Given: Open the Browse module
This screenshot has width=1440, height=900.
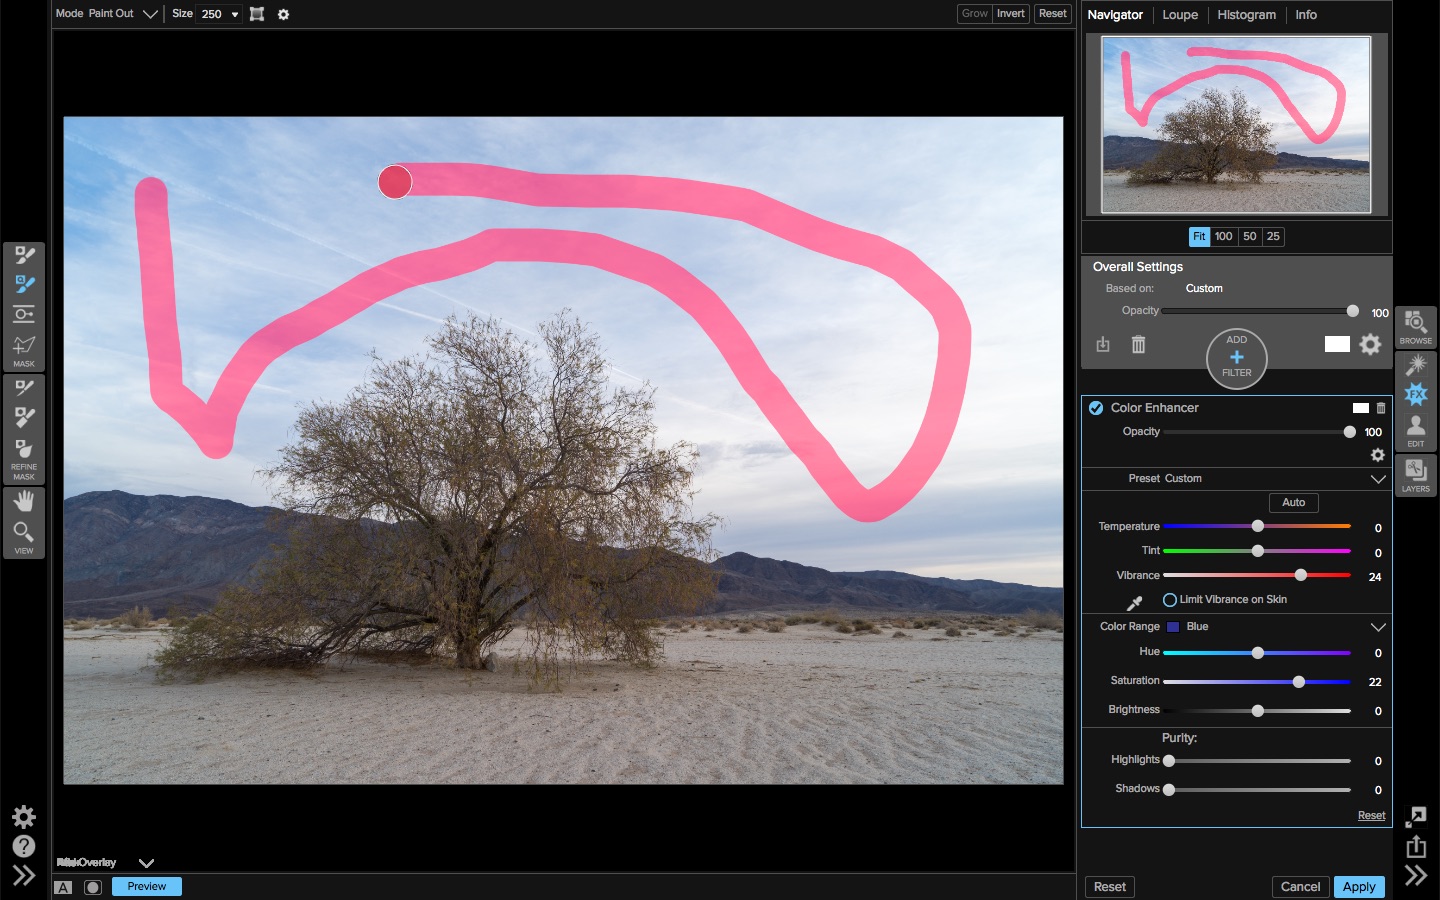Looking at the screenshot, I should (x=1415, y=326).
